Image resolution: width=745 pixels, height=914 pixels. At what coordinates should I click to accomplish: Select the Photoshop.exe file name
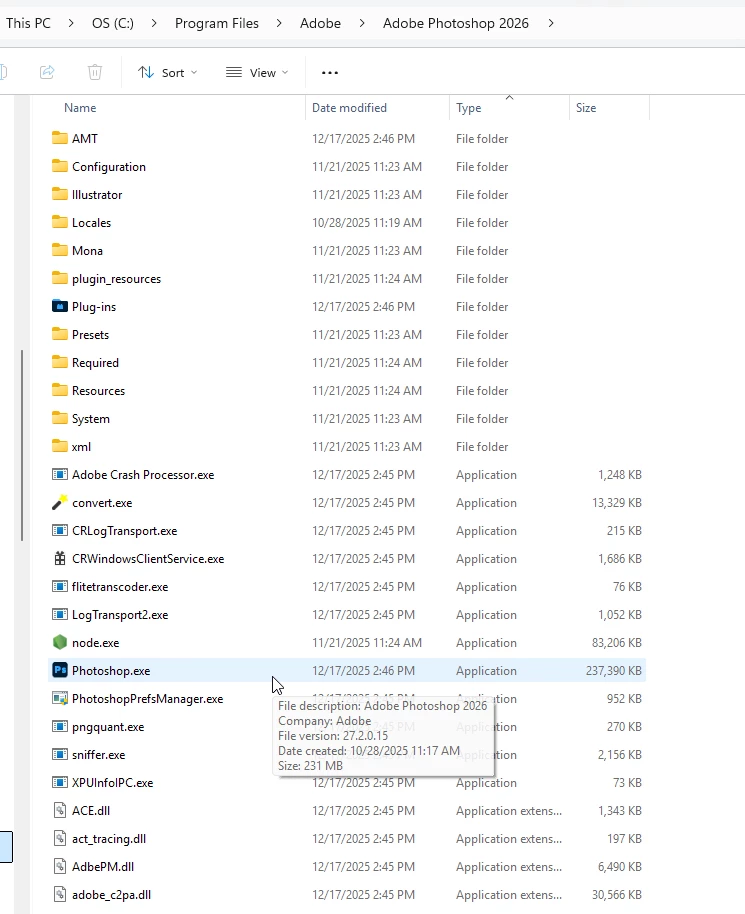(x=111, y=670)
